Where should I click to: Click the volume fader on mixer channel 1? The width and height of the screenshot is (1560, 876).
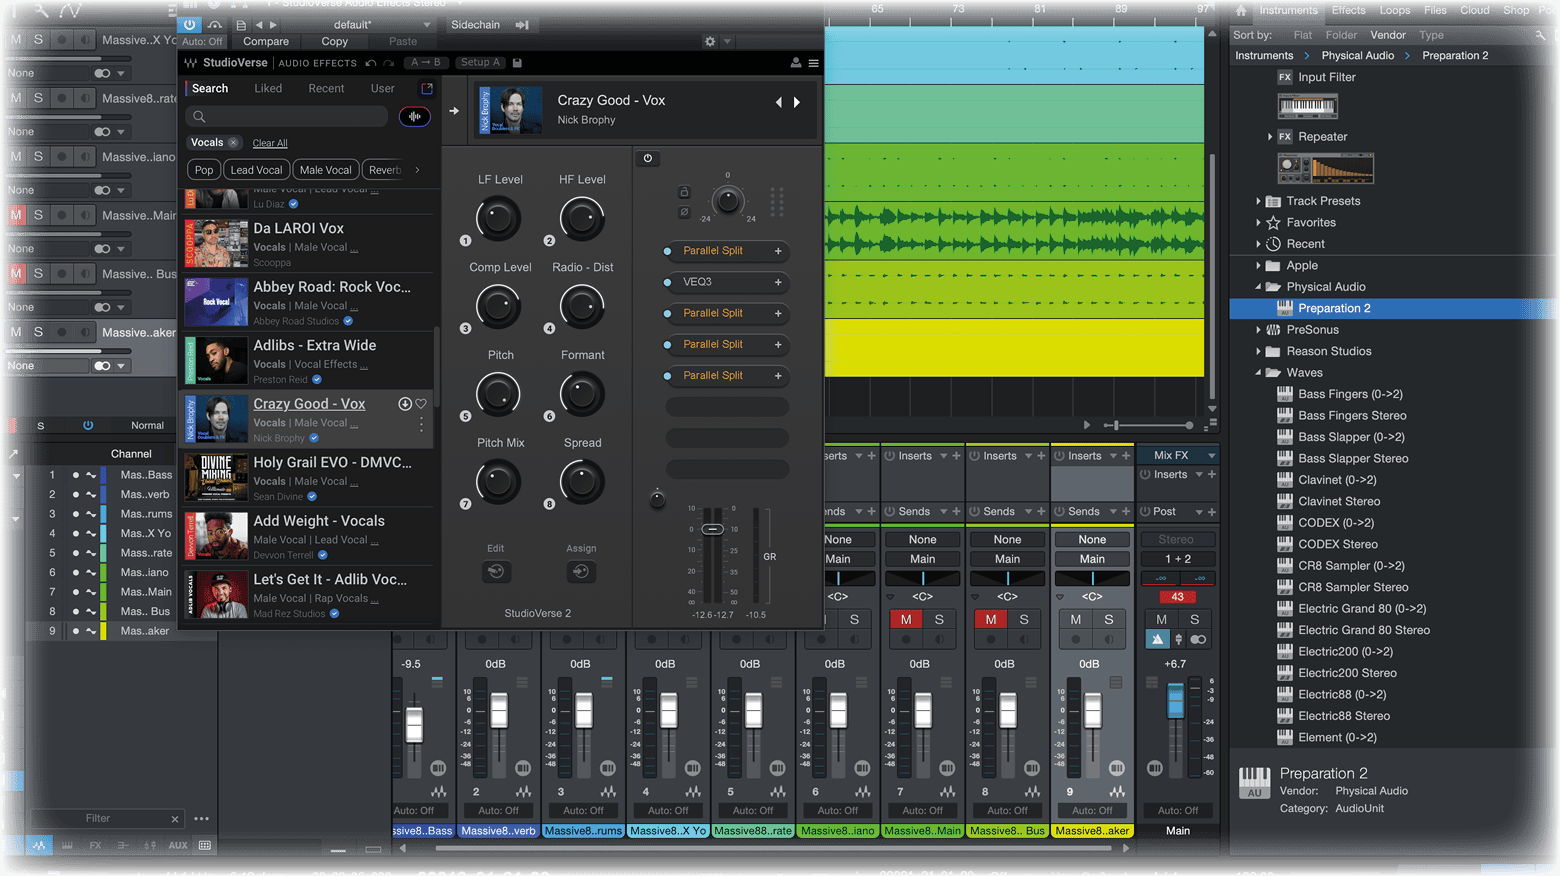414,724
